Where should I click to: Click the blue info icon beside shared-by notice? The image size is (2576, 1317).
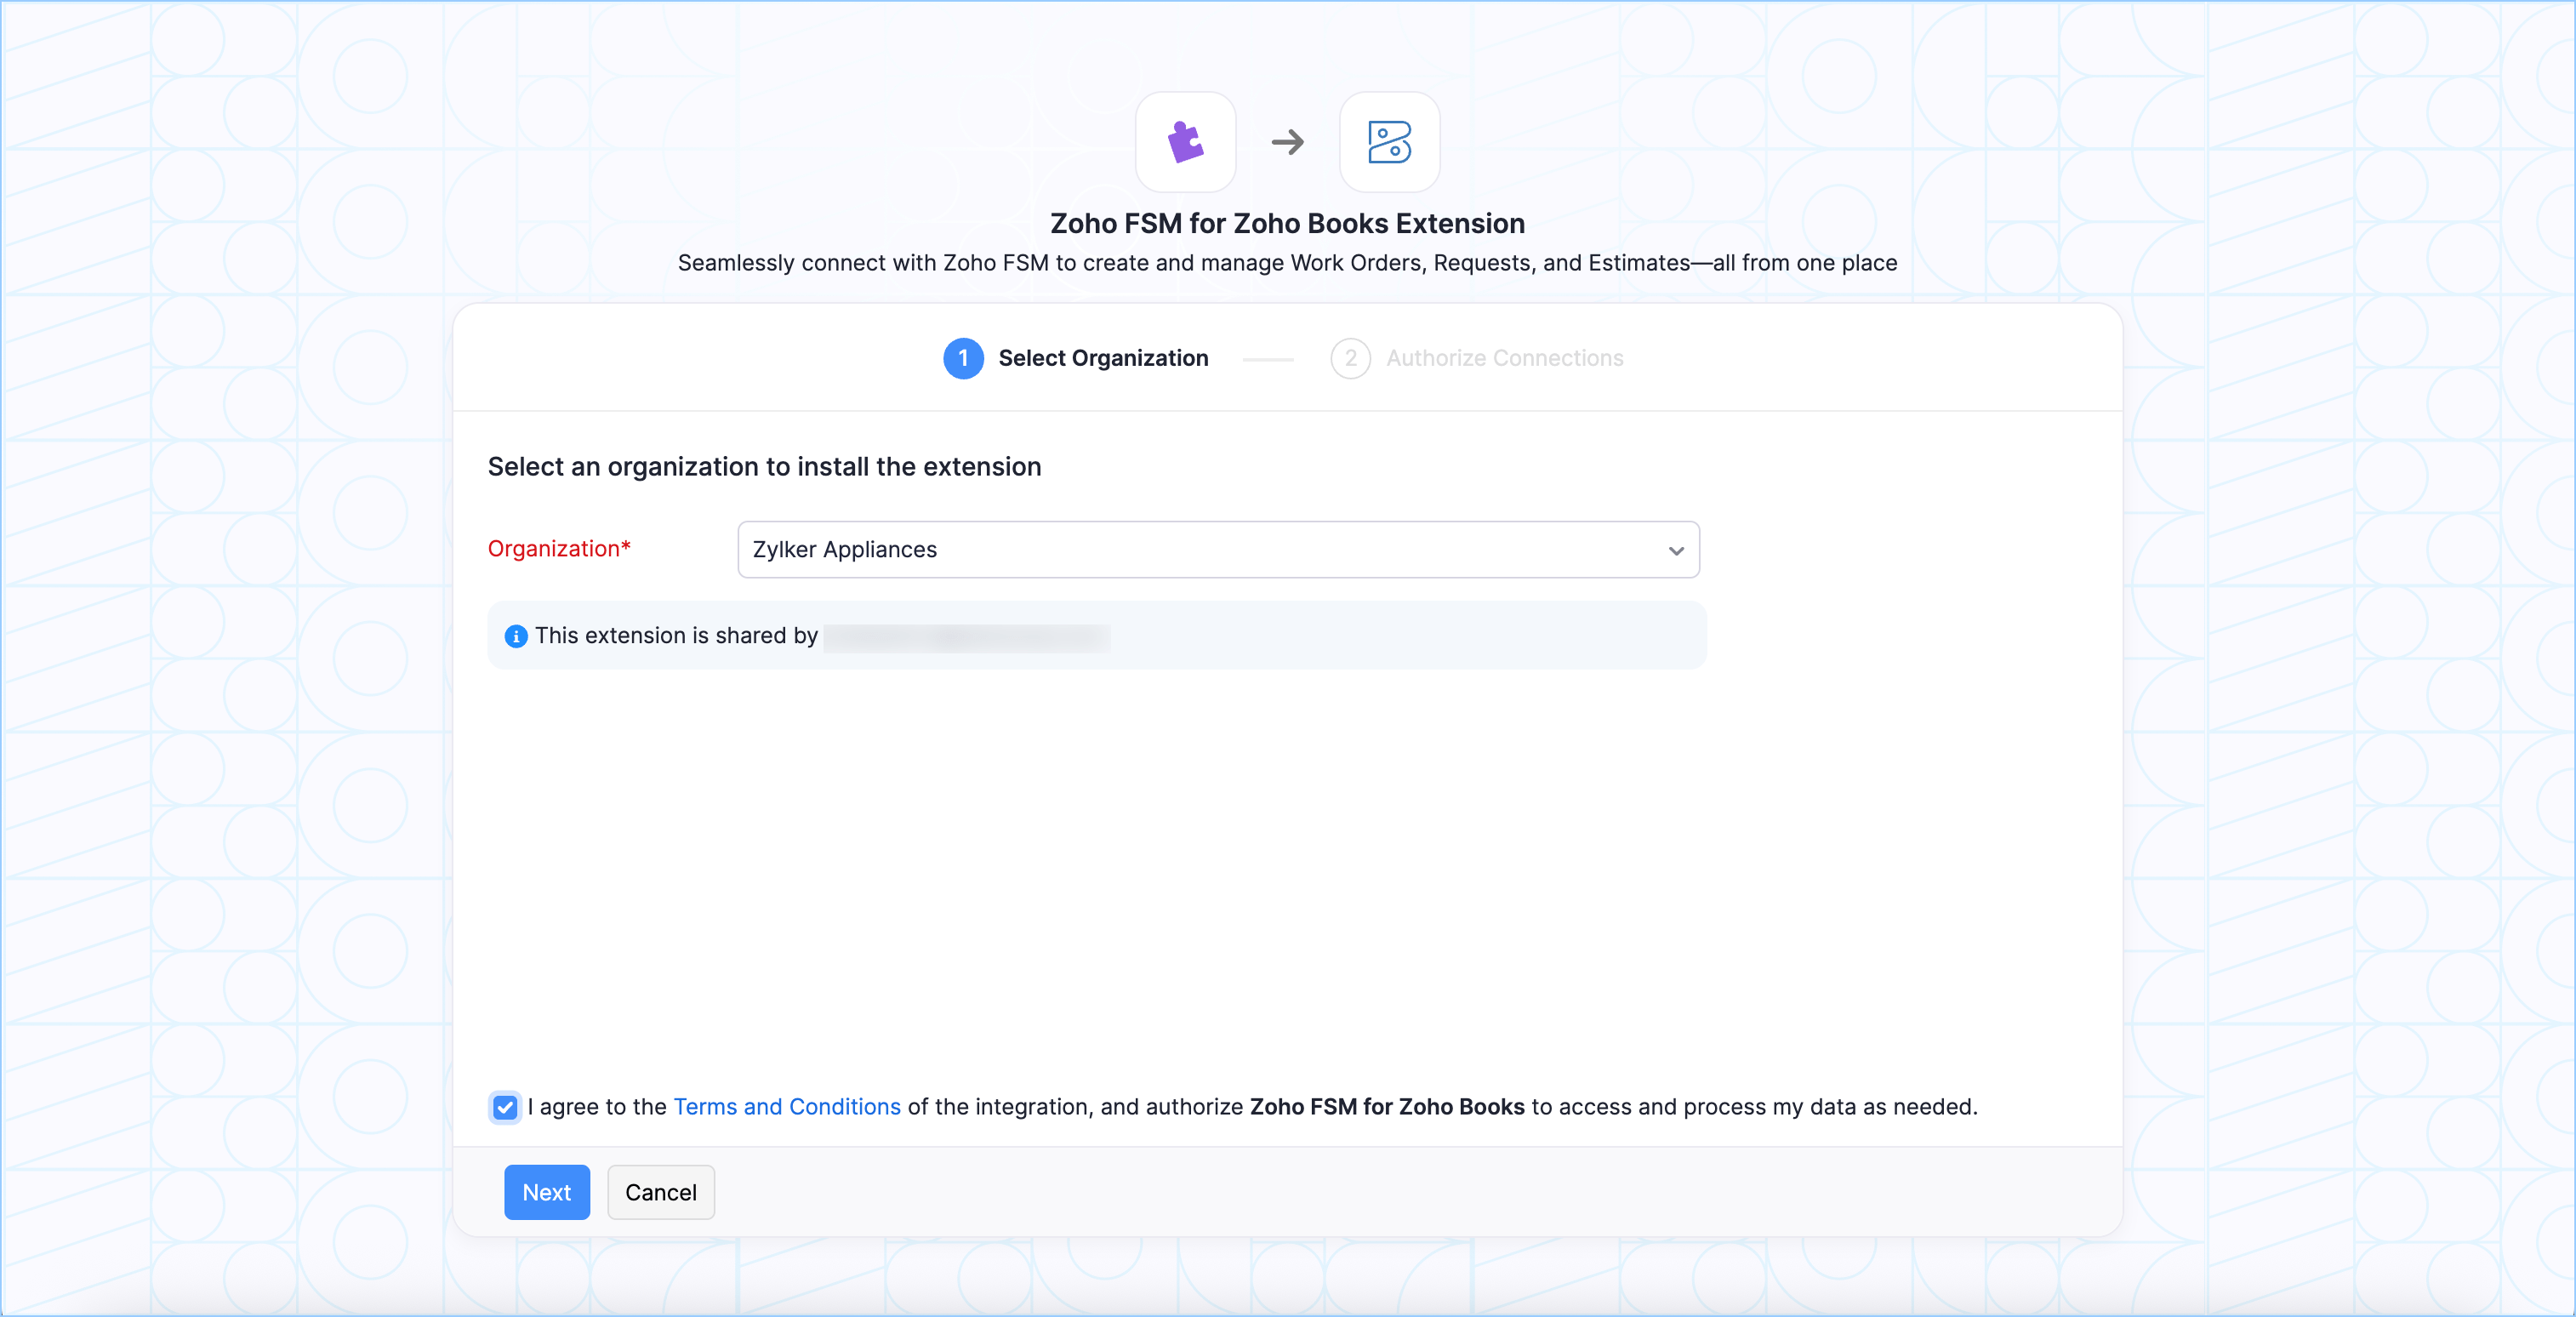pos(516,636)
